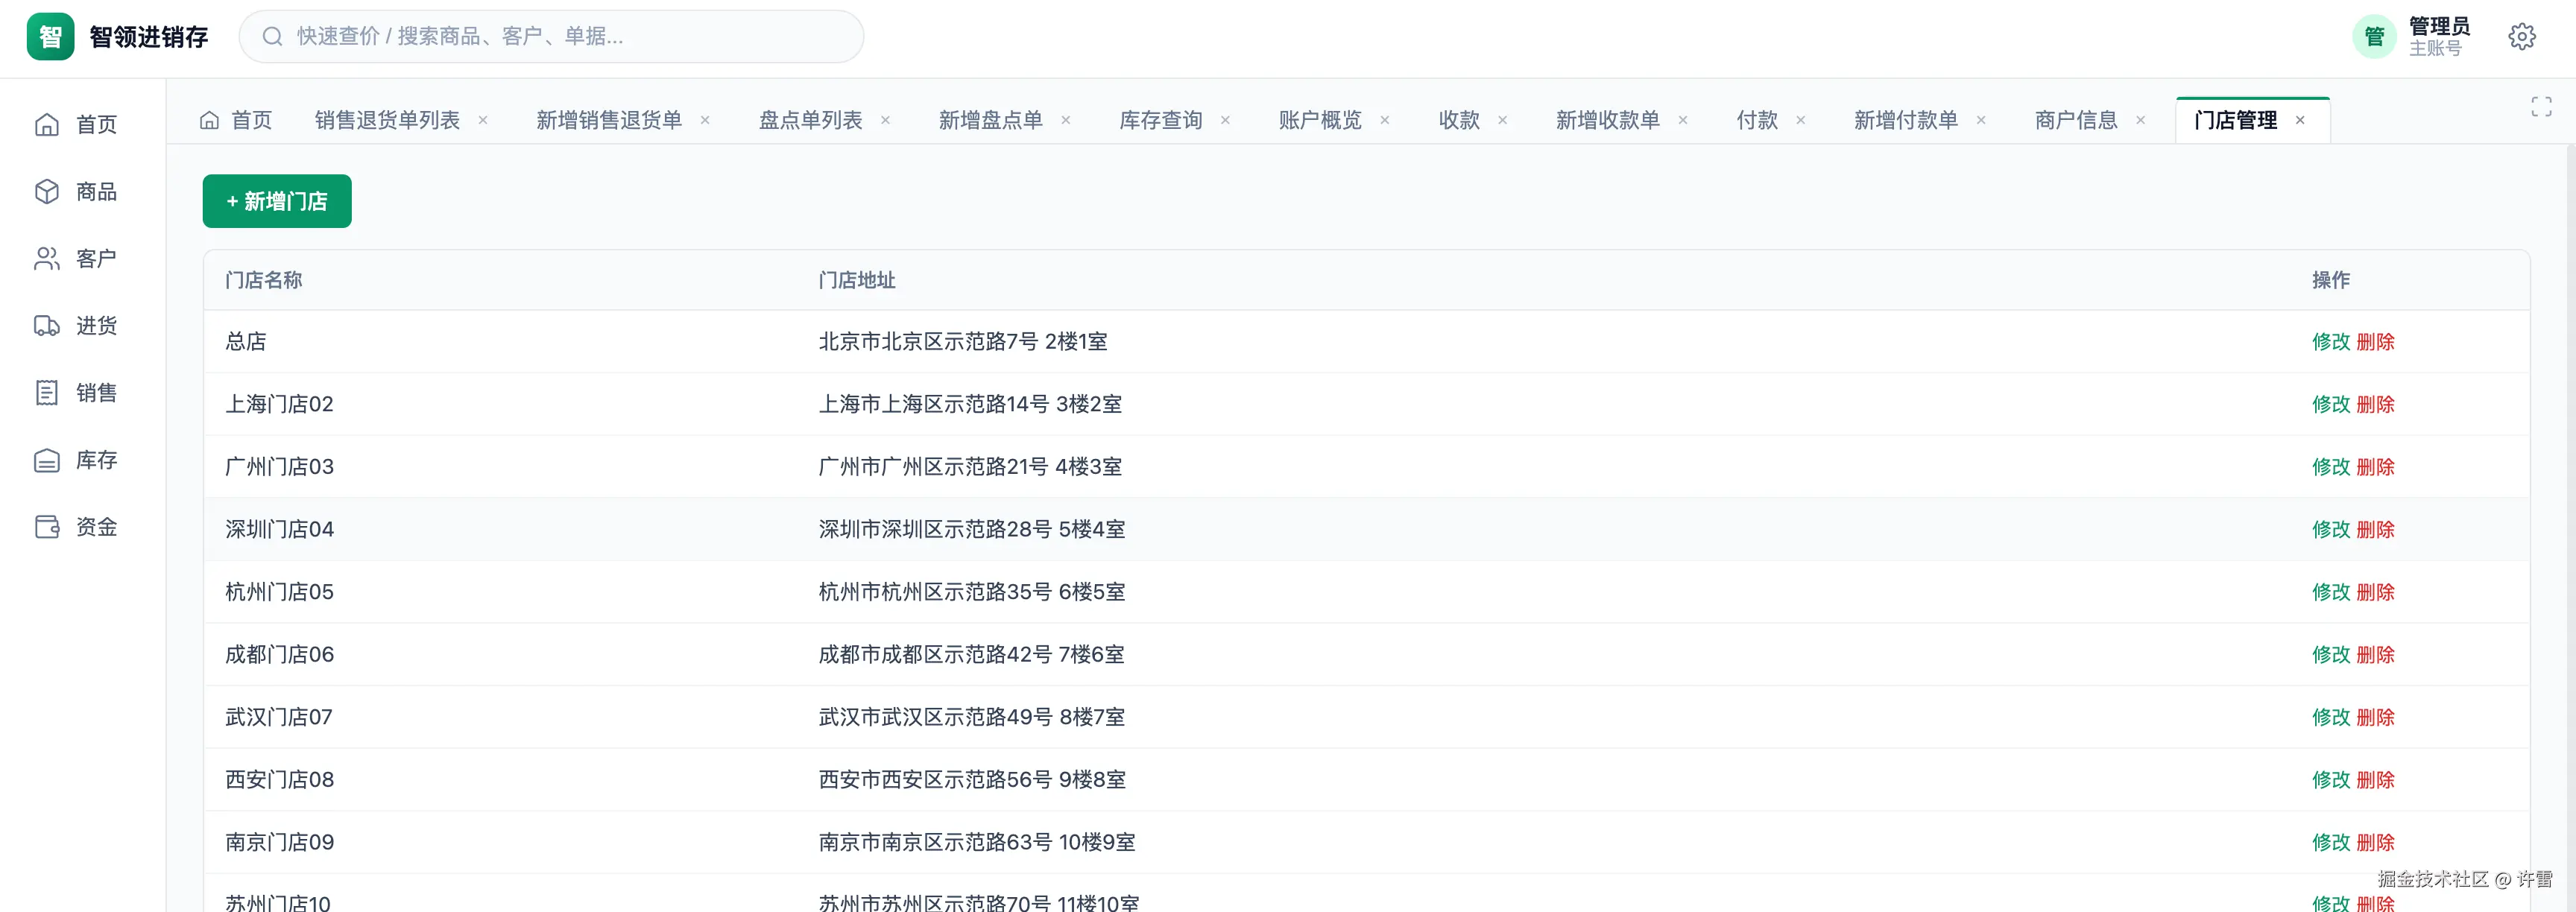Click the 首页 home icon in sidebar
The height and width of the screenshot is (912, 2576).
click(47, 125)
